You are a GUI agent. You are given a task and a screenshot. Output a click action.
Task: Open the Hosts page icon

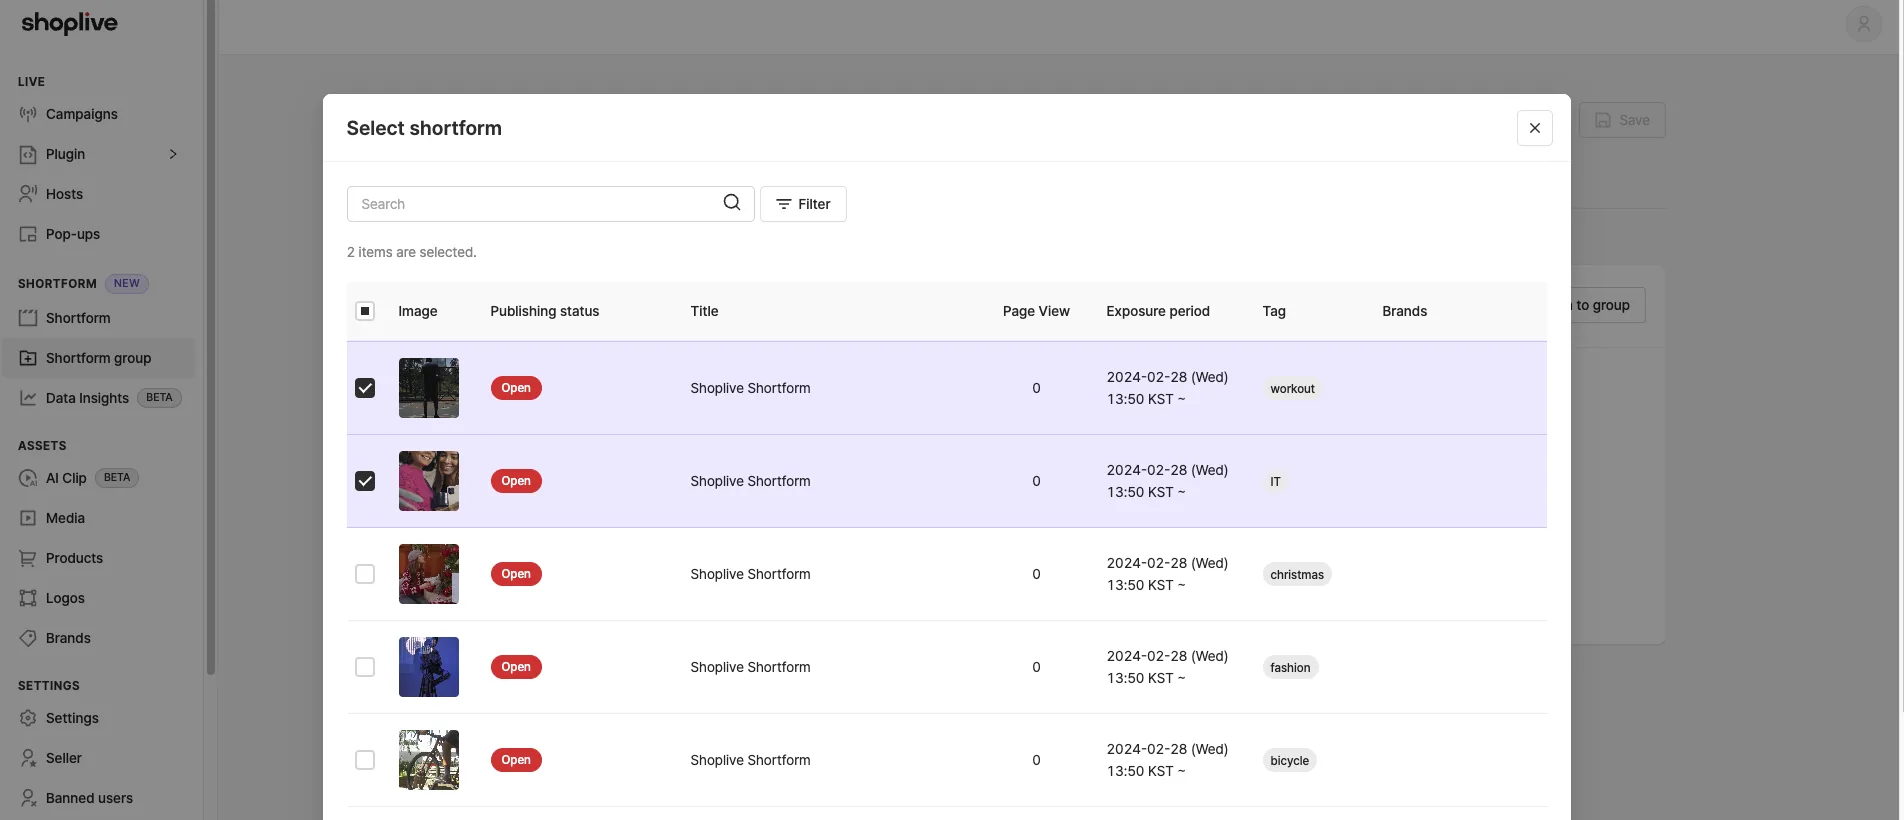click(28, 194)
